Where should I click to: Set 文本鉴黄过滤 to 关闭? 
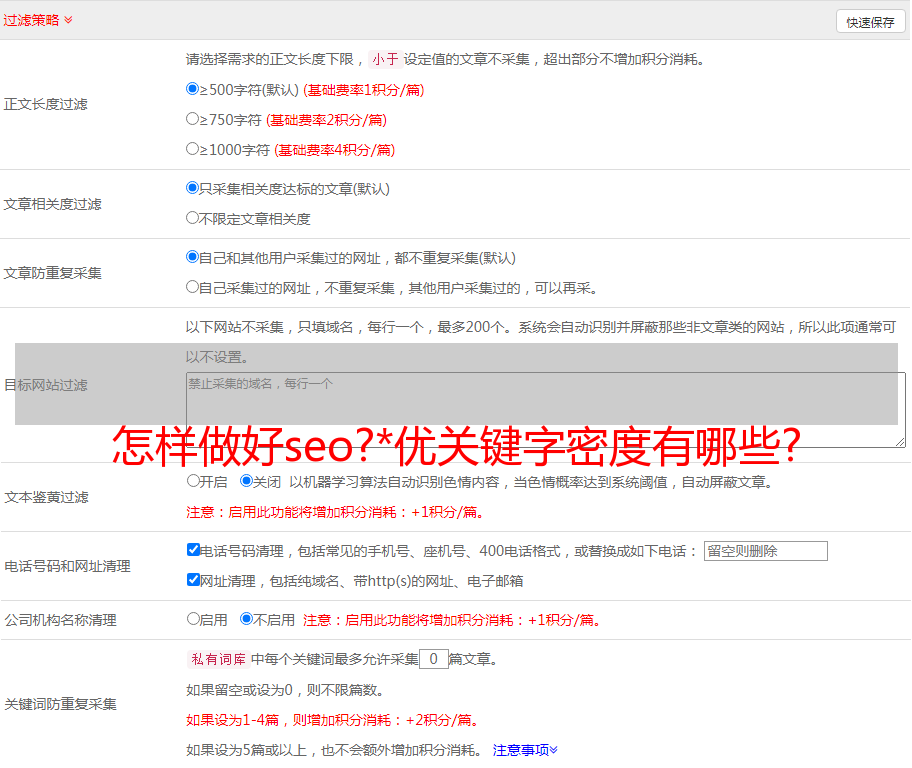247,481
